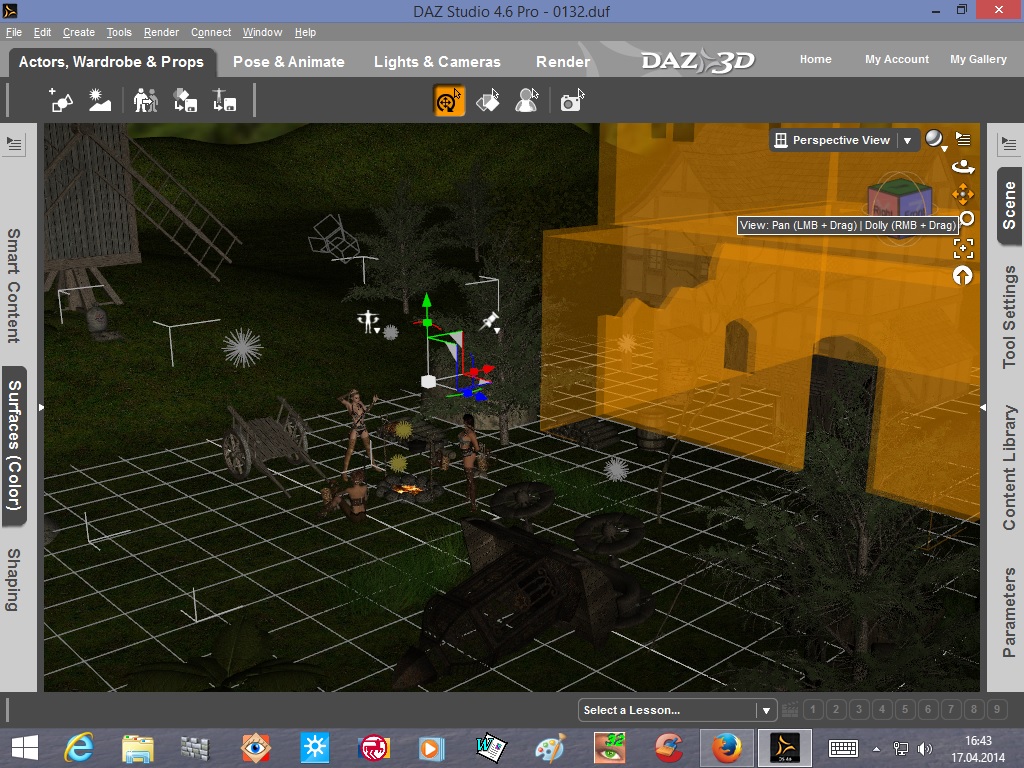Viewport: 1024px width, 768px height.
Task: Open the Select a Lesson combo box
Action: point(677,710)
